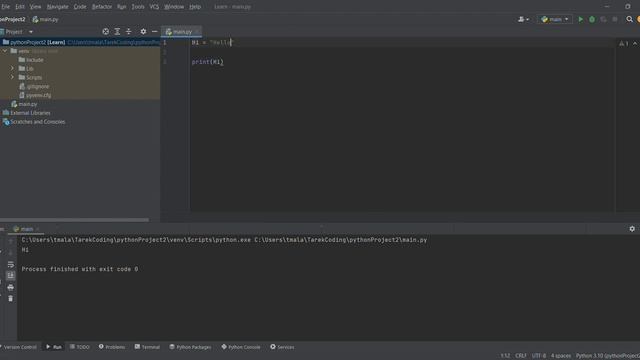Expand all nodes icon in Project panel header

click(117, 31)
